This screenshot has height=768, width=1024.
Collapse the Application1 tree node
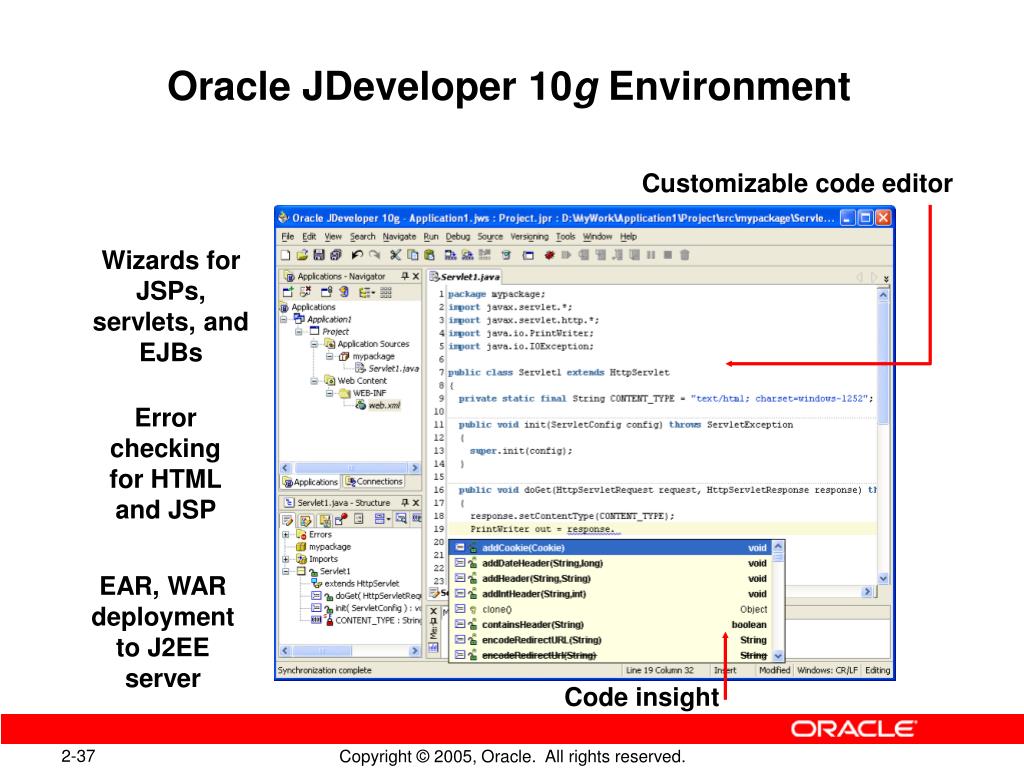tap(284, 319)
